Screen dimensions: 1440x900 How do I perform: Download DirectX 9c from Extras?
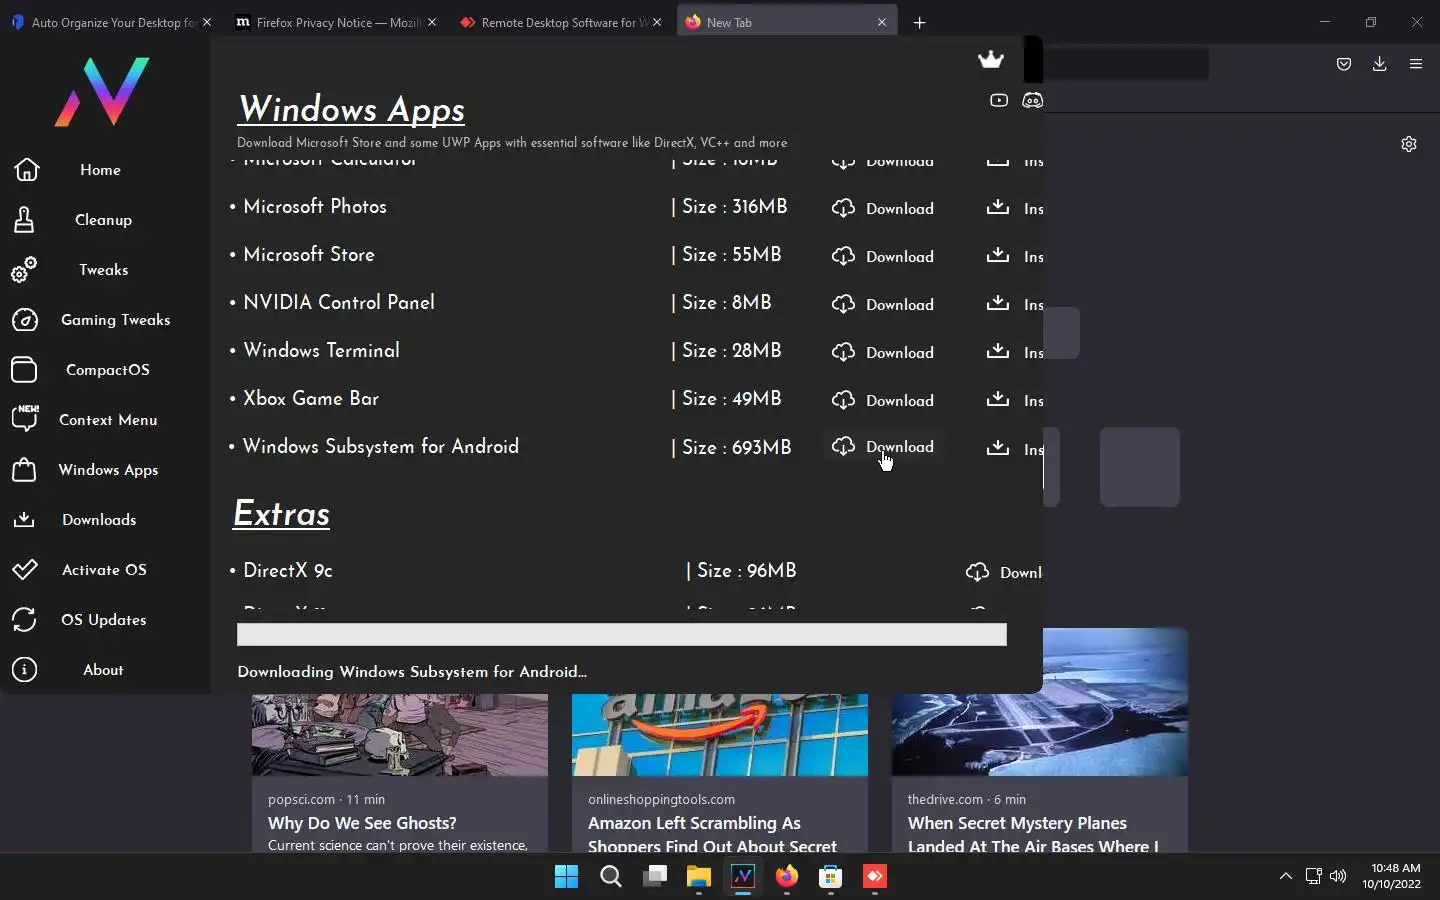pos(1004,572)
